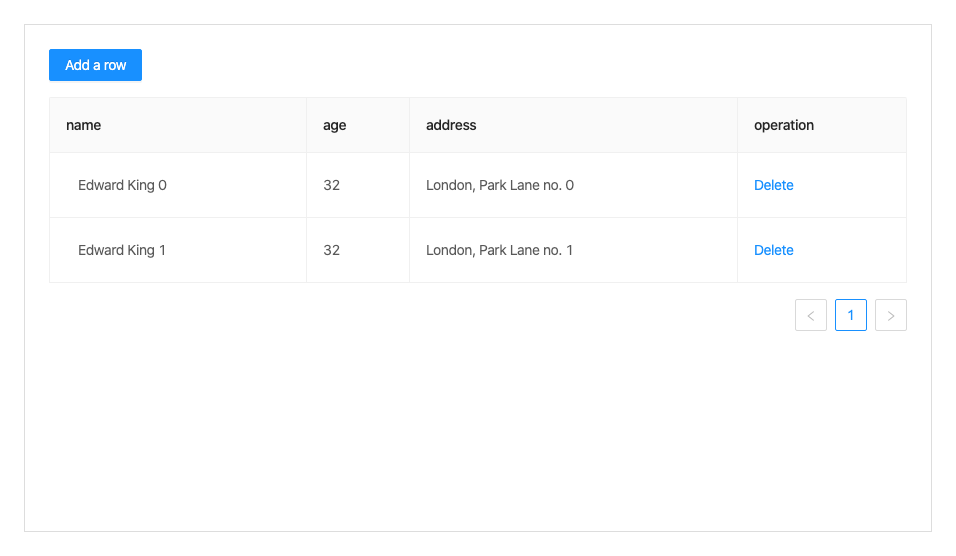Select page 1 in pagination
This screenshot has width=956, height=556.
[851, 315]
